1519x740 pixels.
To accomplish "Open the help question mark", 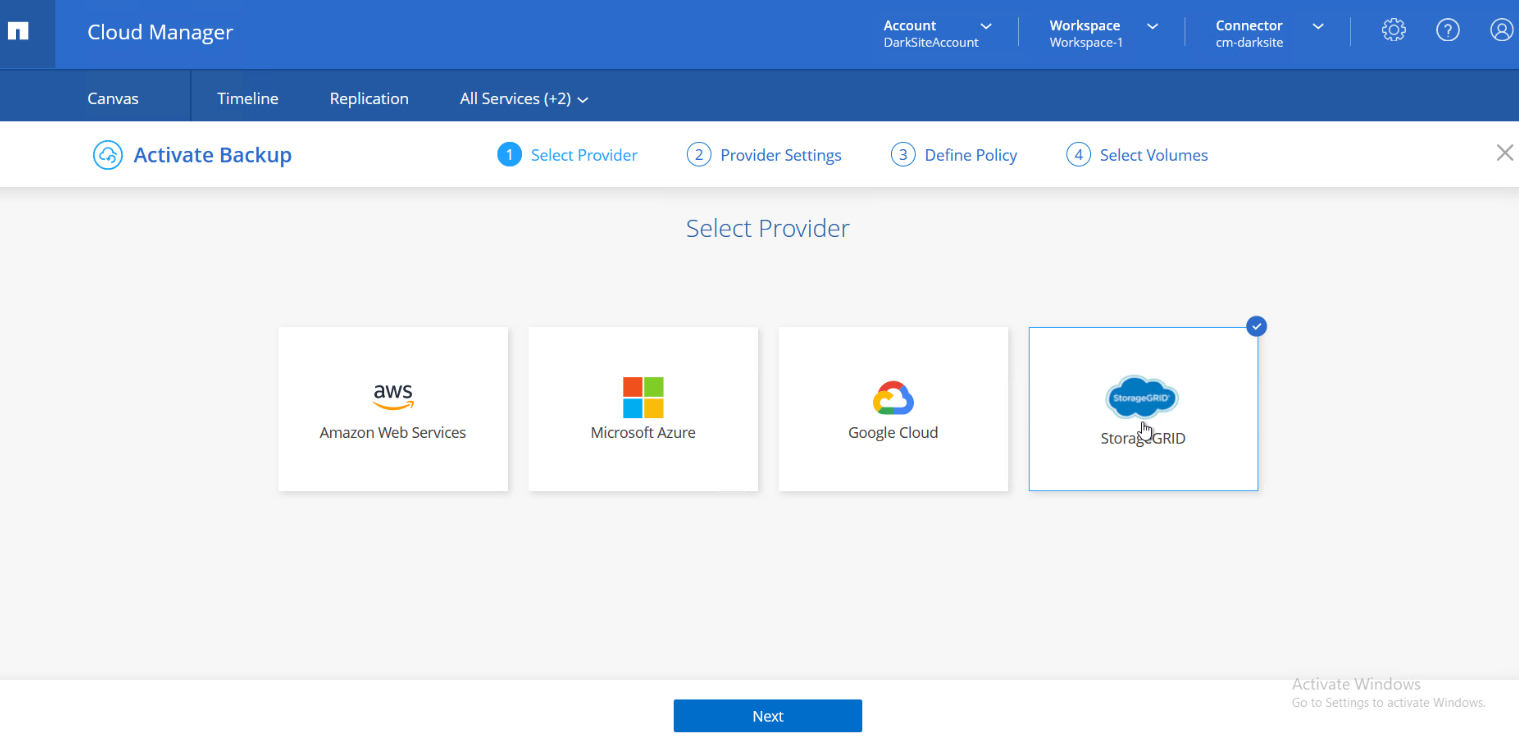I will 1447,30.
